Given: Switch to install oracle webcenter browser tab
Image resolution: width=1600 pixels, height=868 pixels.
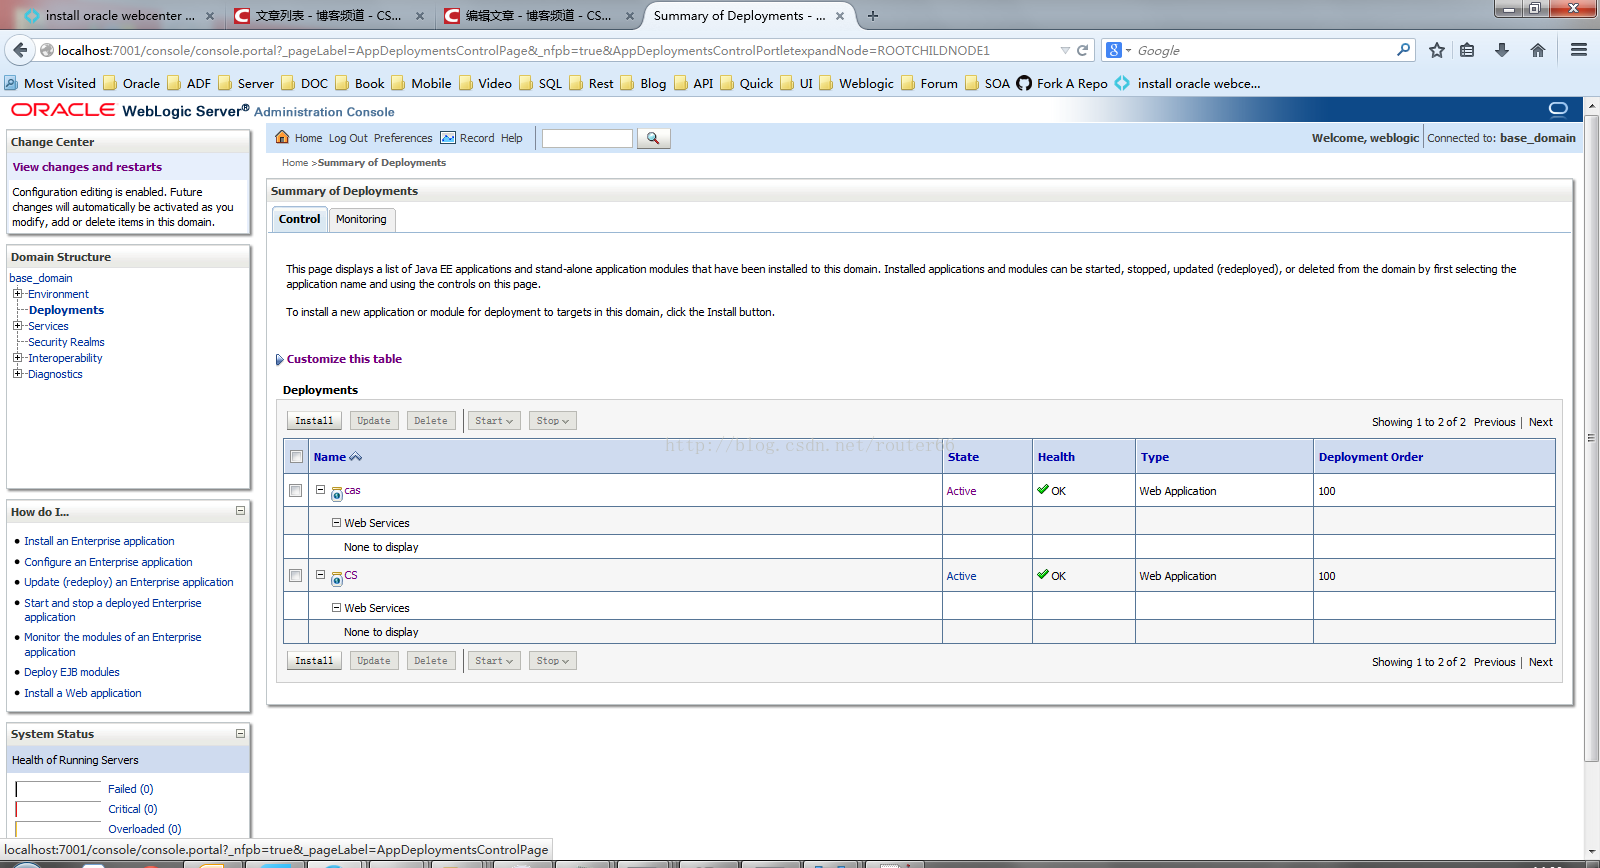Looking at the screenshot, I should pyautogui.click(x=118, y=16).
